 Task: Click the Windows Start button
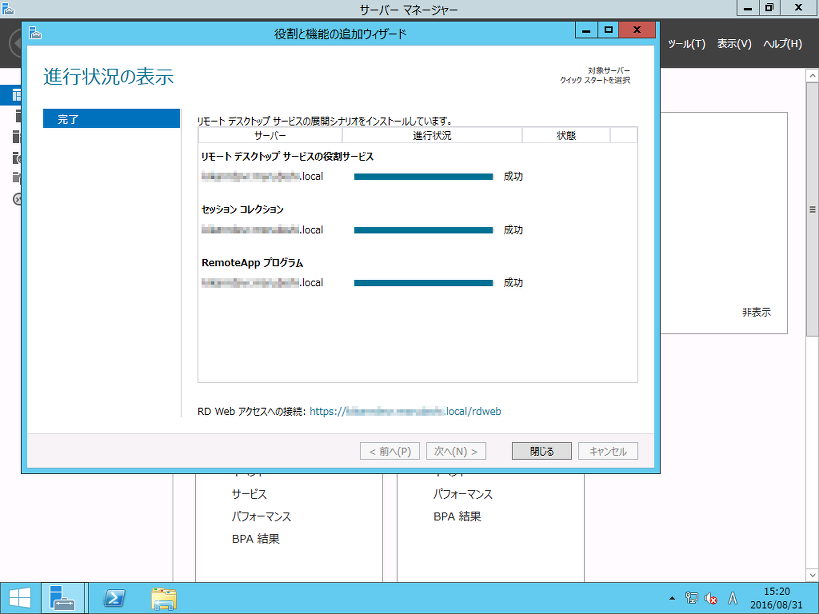coord(20,597)
